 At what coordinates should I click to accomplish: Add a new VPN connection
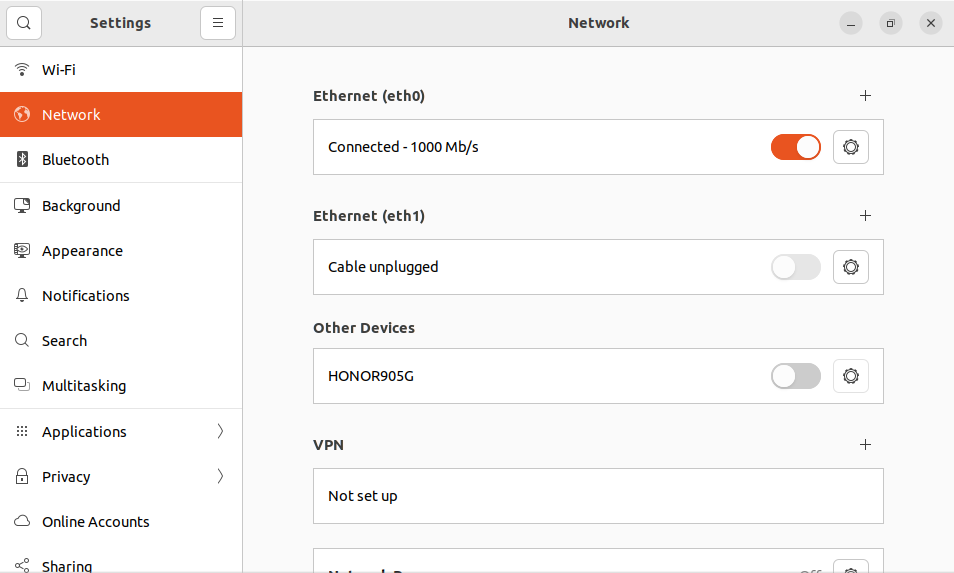click(x=865, y=445)
